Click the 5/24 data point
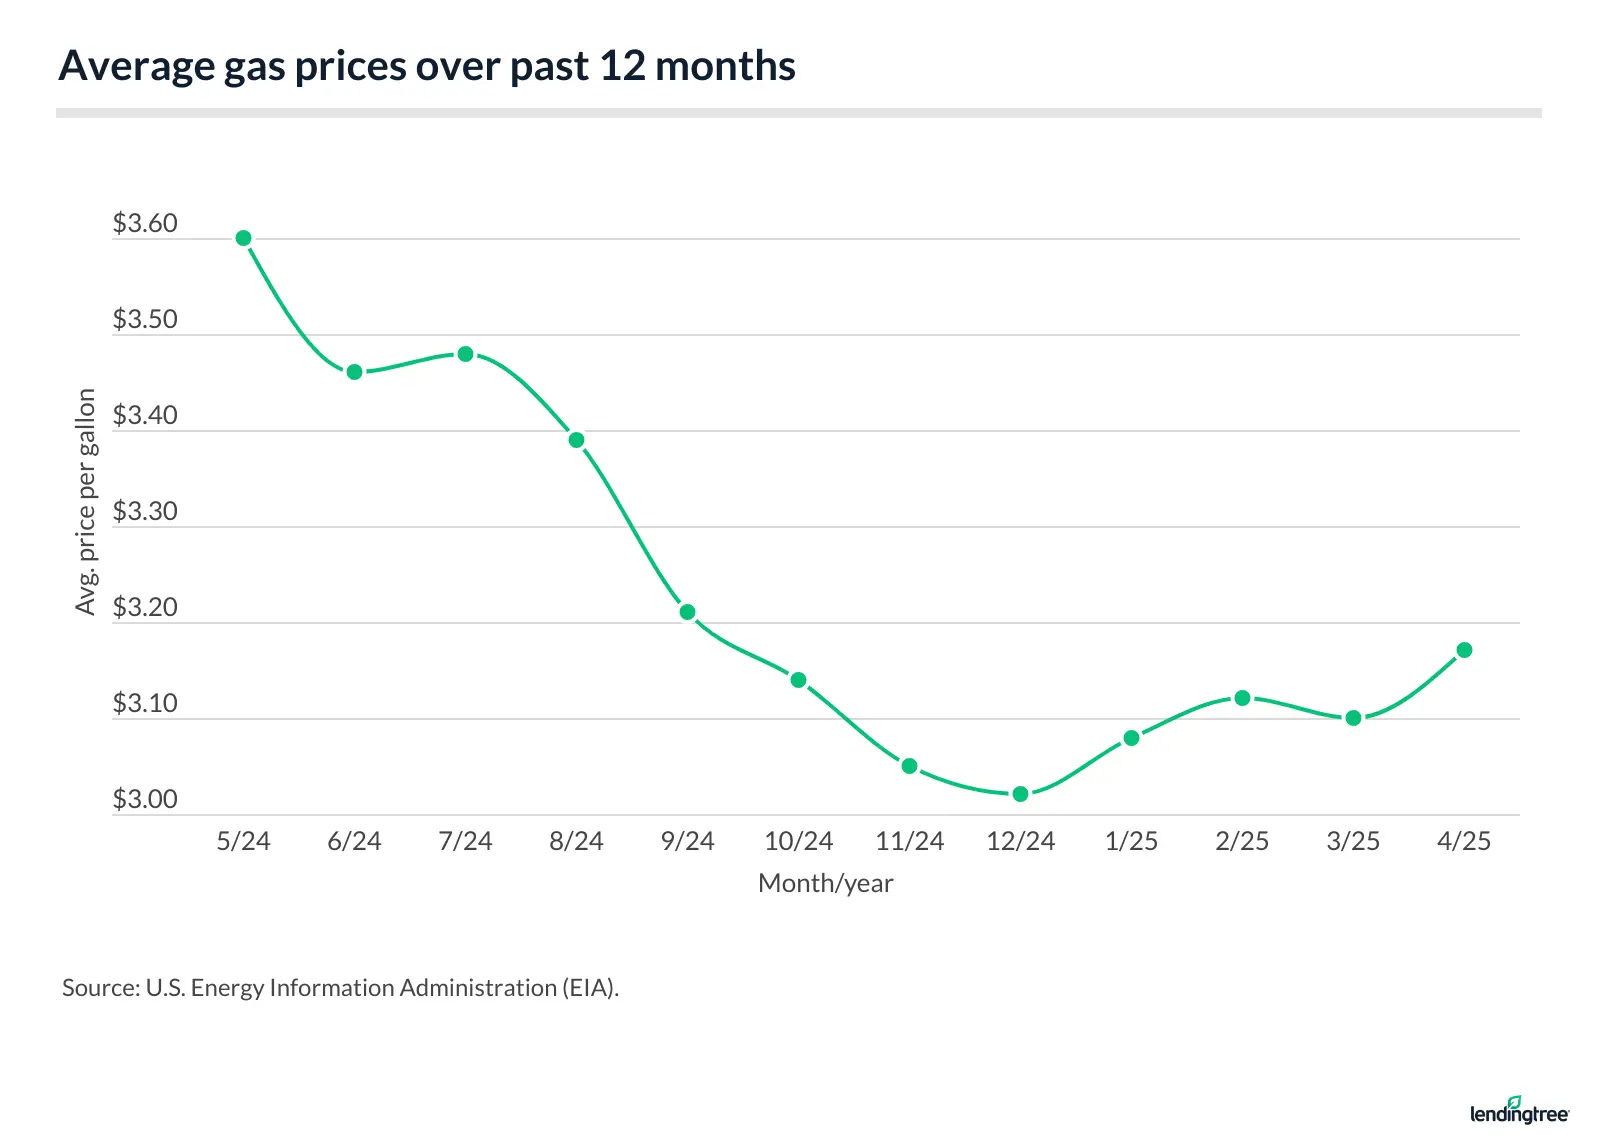This screenshot has width=1600, height=1140. click(243, 238)
